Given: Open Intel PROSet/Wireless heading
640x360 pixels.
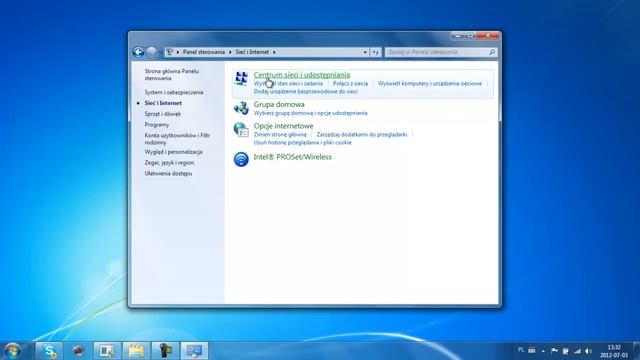Looking at the screenshot, I should pos(292,157).
